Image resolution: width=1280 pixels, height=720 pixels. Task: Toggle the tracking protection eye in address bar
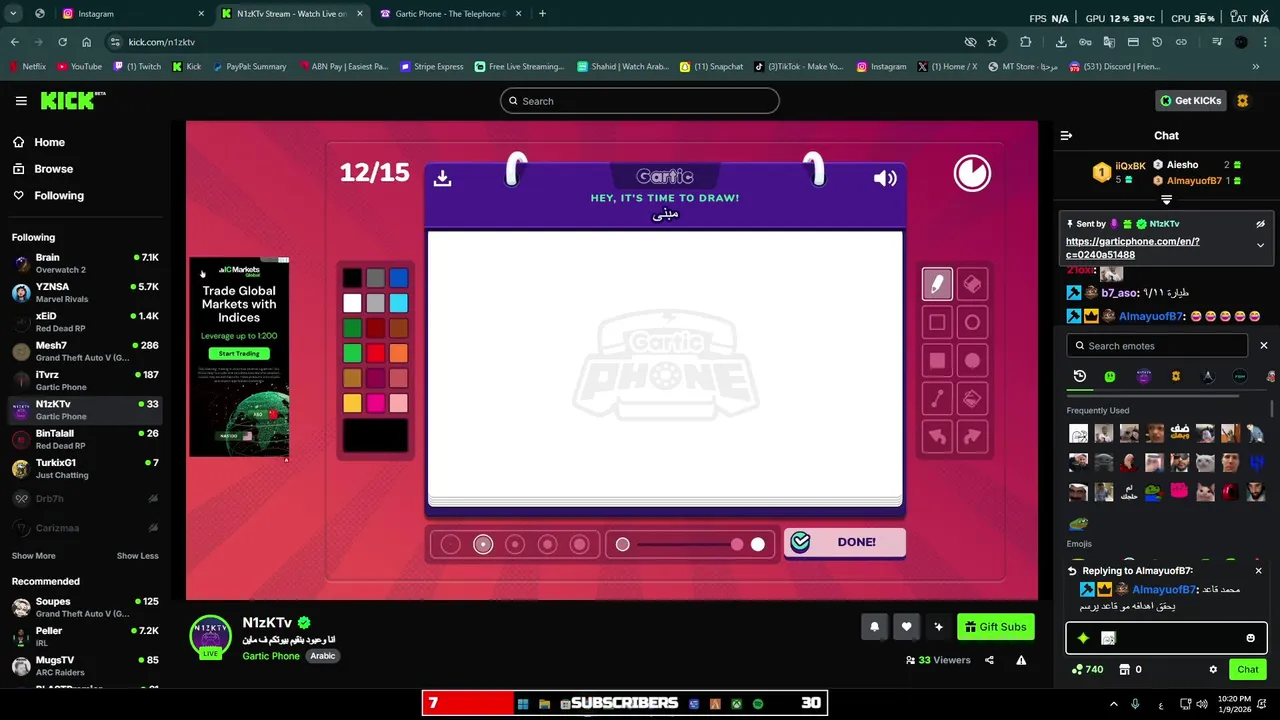tap(970, 42)
